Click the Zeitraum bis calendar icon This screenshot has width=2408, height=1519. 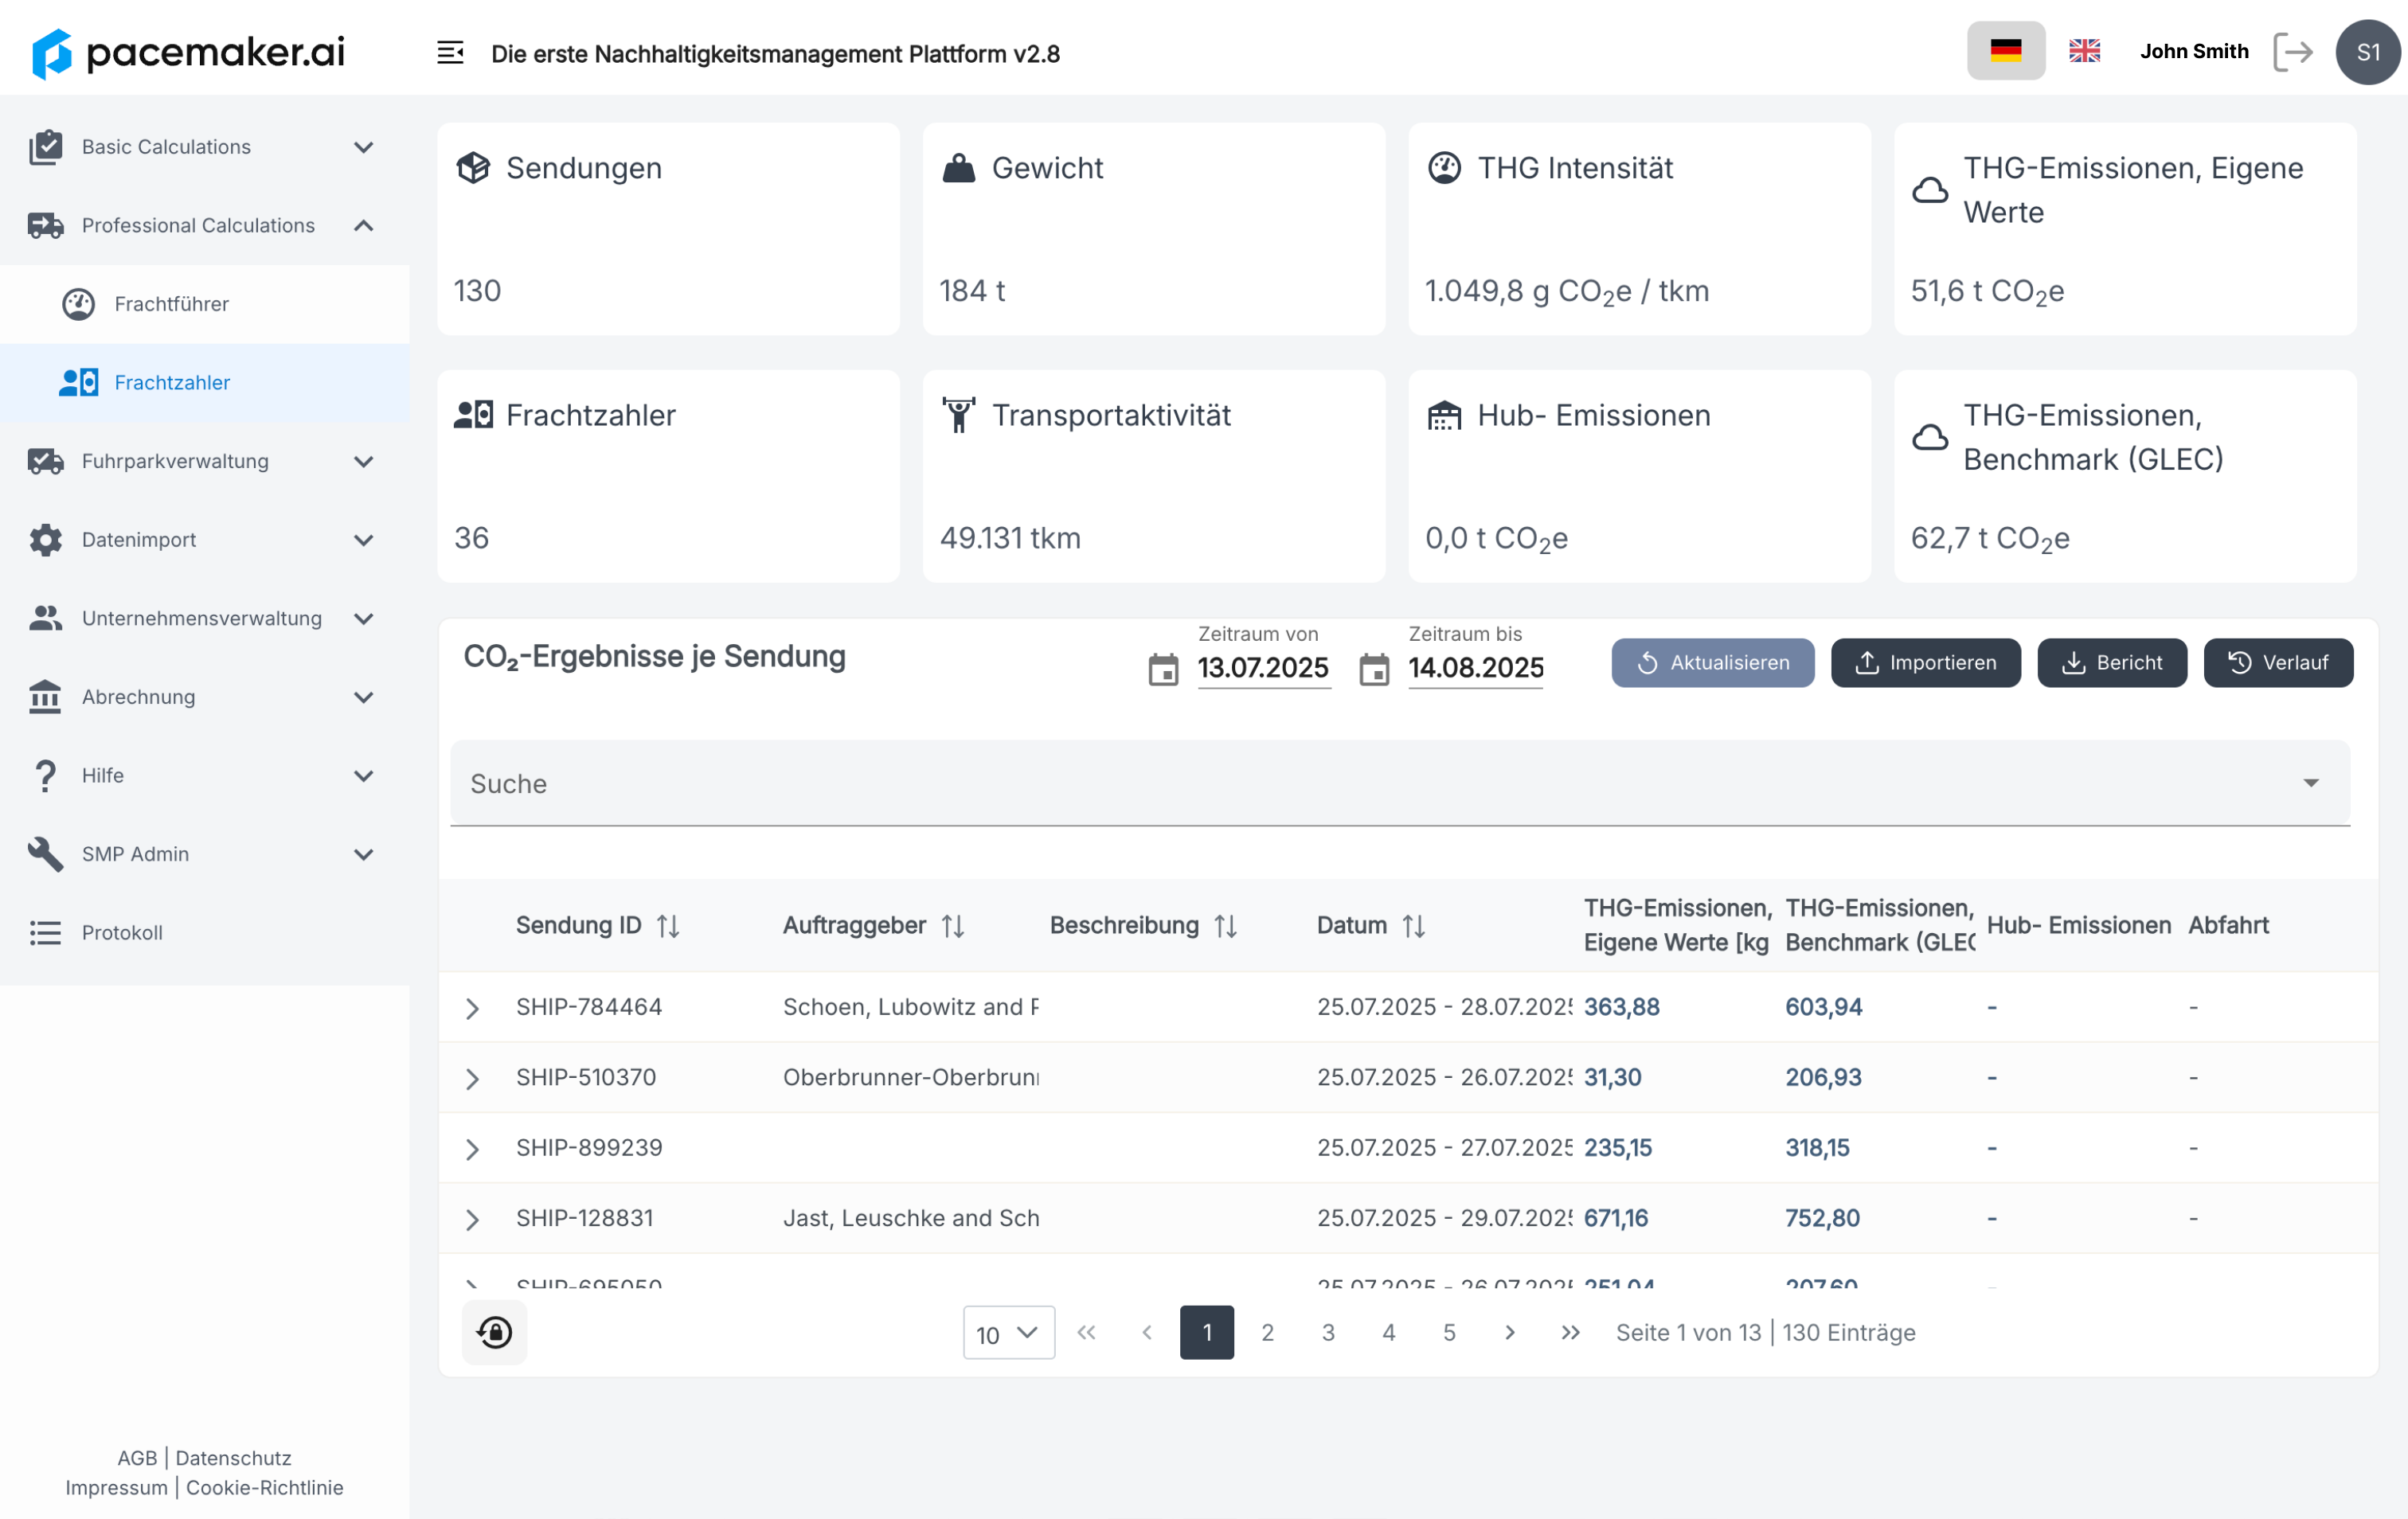tap(1374, 669)
